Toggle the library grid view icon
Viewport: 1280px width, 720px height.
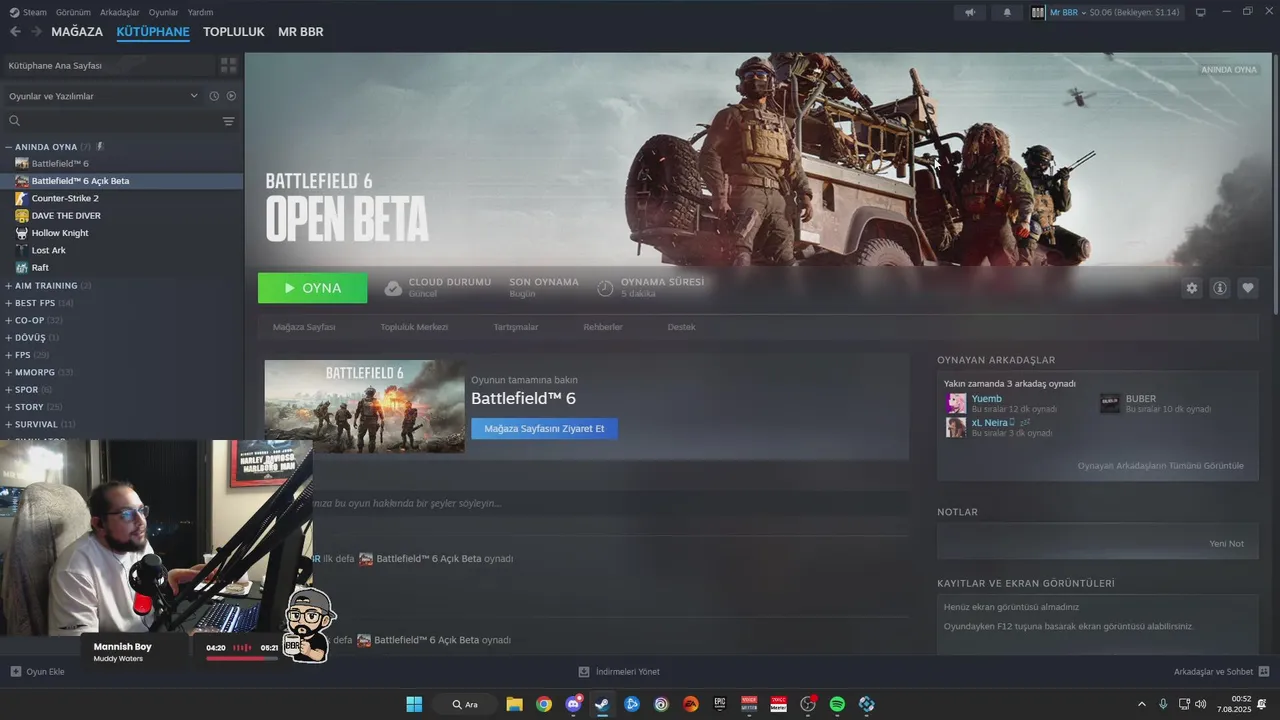pyautogui.click(x=229, y=65)
